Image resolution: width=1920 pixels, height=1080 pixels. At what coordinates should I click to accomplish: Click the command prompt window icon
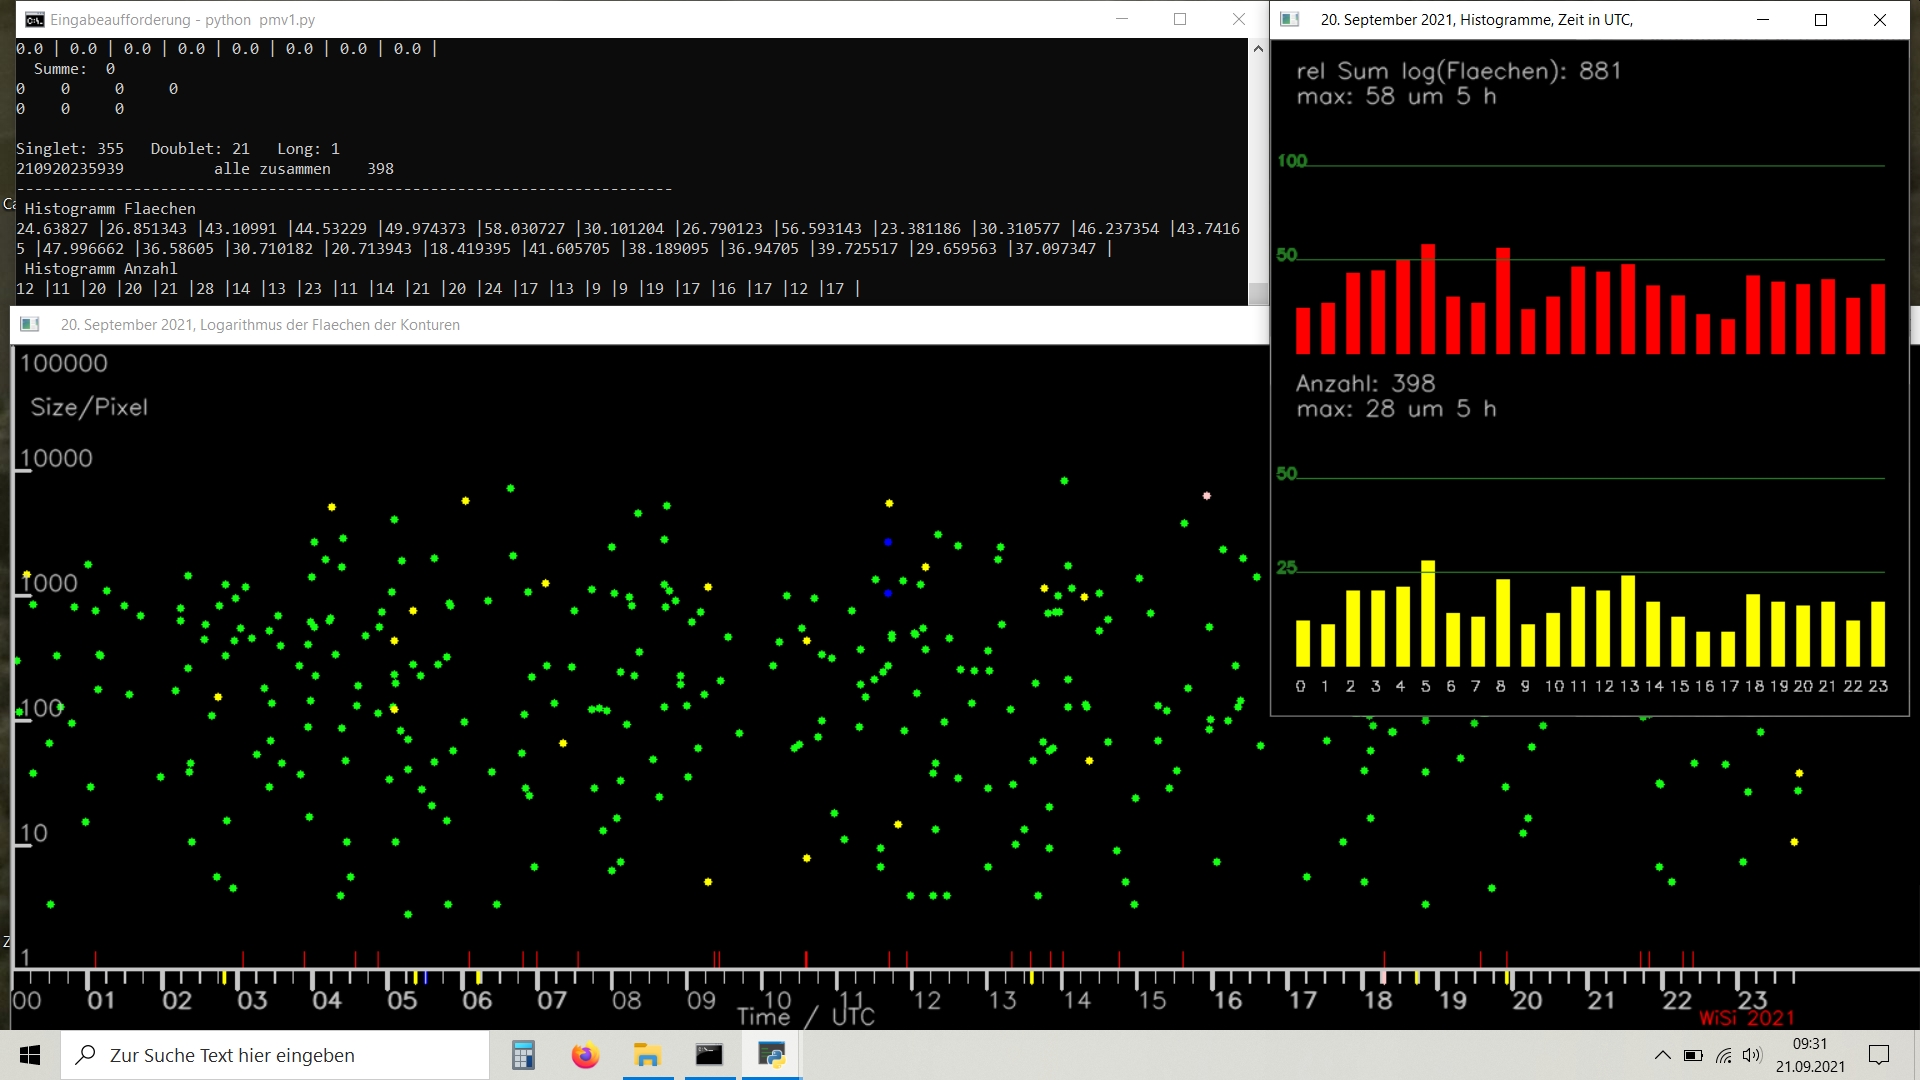34,20
